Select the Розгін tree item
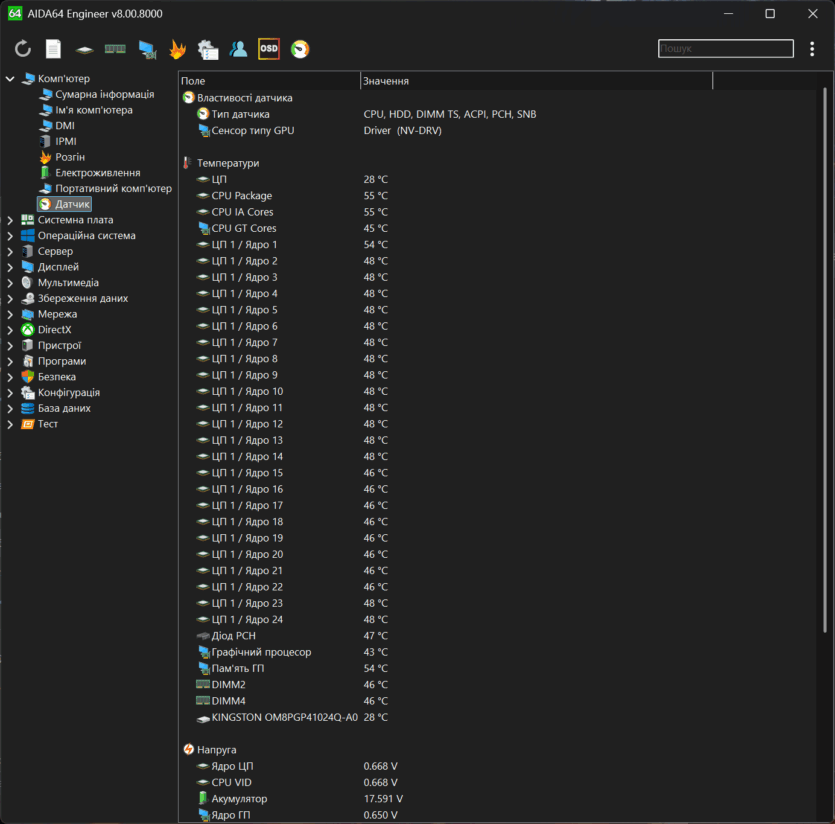 click(x=70, y=157)
